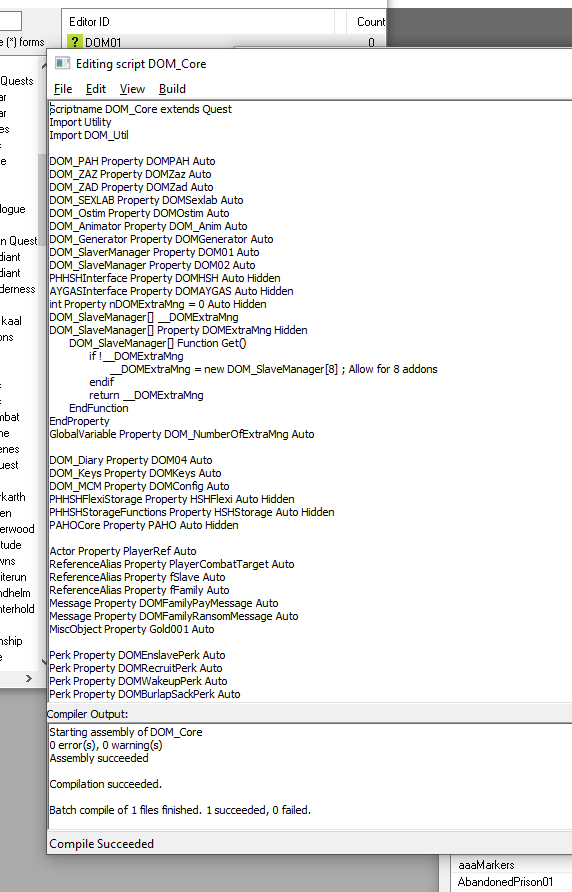Click the 'Actor Property PlayerRef Auto' line
572x892 pixels.
click(x=123, y=551)
